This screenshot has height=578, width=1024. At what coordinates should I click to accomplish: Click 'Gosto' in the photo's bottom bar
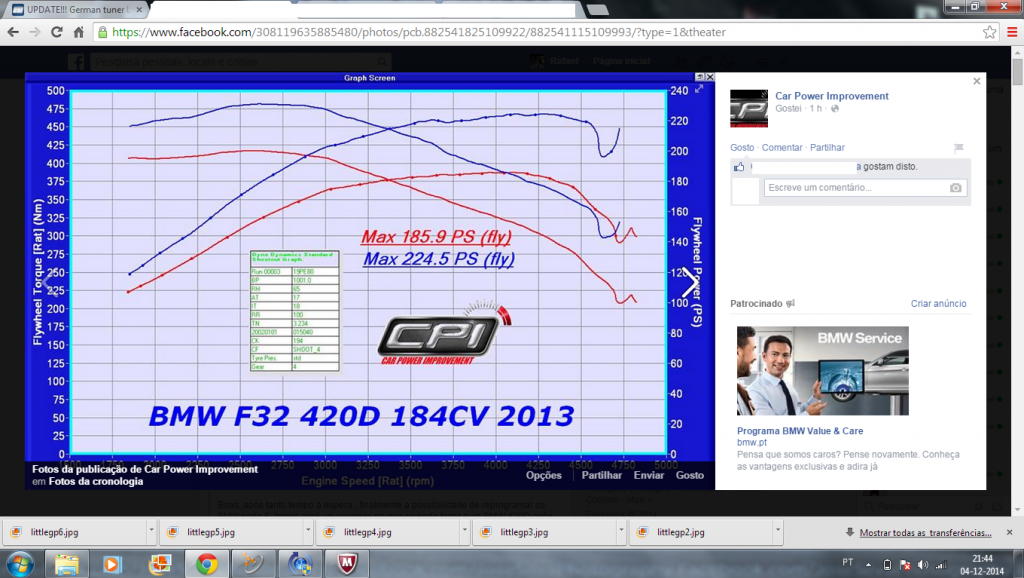click(x=690, y=475)
